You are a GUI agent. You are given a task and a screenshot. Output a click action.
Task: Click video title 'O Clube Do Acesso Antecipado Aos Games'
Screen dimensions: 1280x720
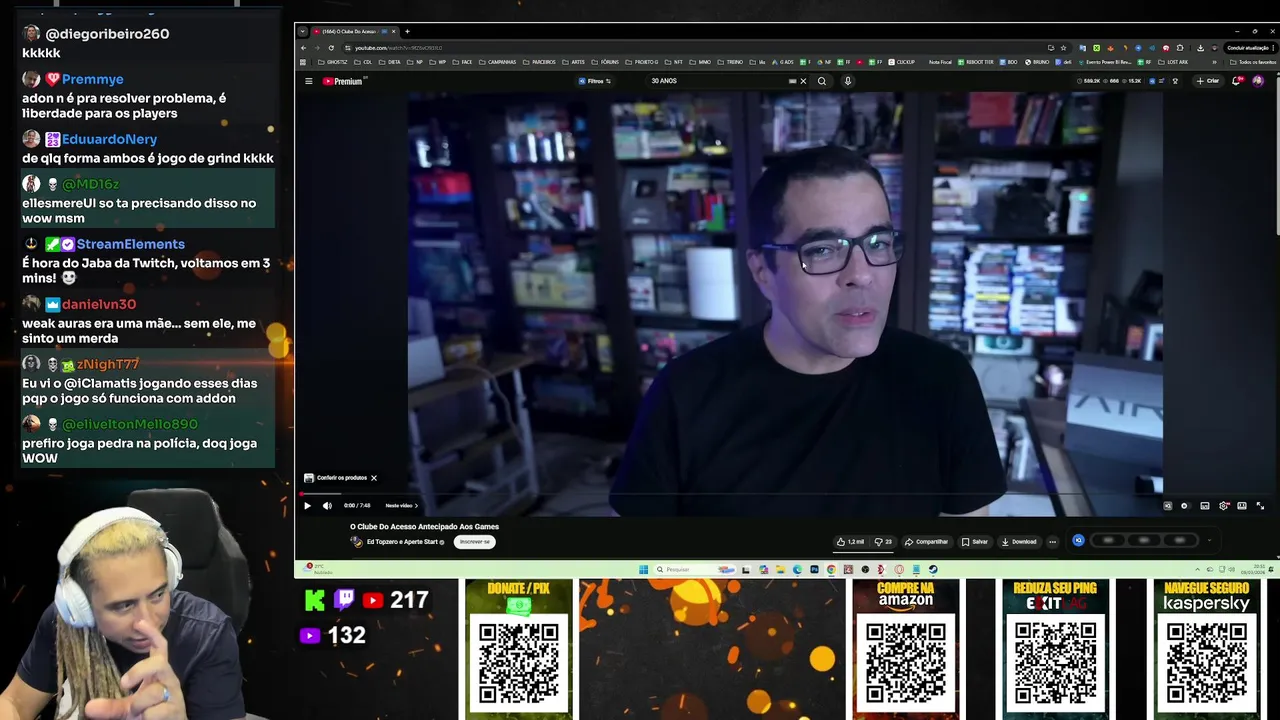click(424, 526)
